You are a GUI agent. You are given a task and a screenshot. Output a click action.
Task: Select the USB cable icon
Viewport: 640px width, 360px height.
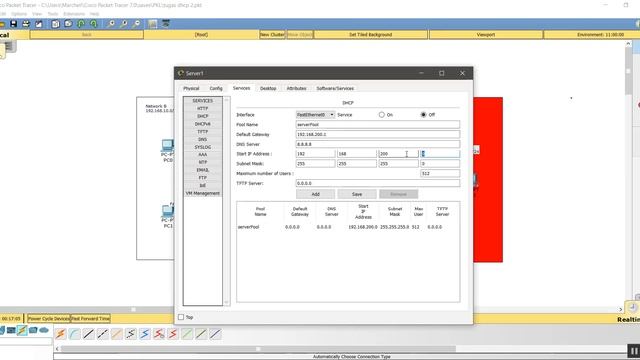point(215,334)
